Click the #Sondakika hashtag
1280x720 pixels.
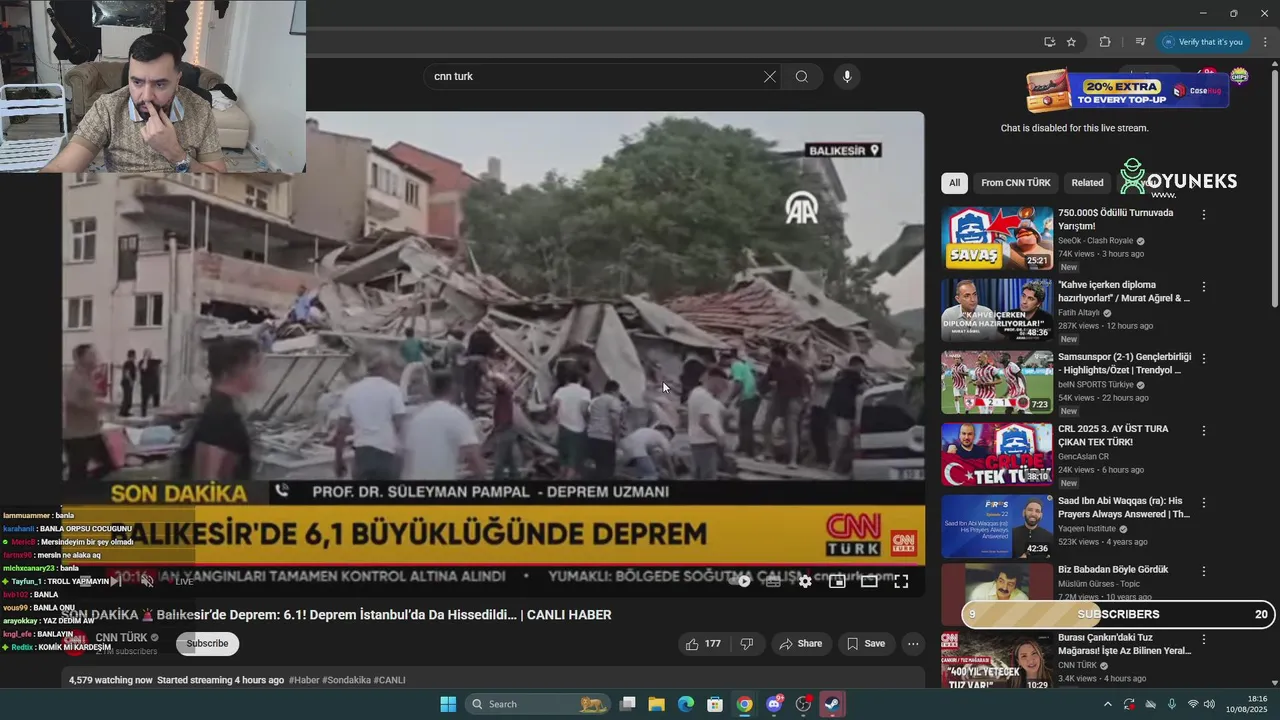point(346,680)
